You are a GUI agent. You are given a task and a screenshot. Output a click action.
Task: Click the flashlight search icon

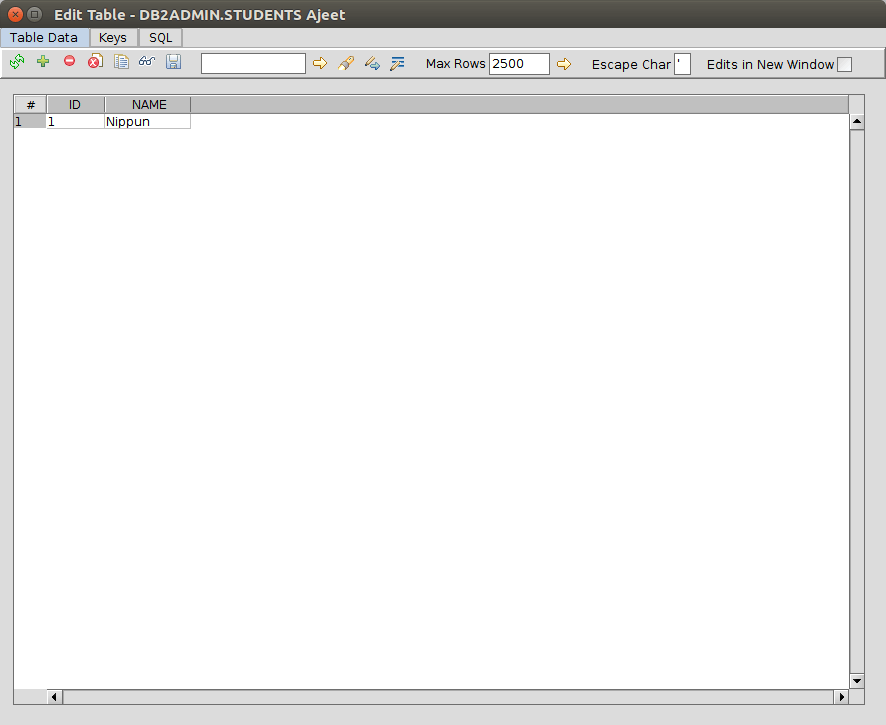[x=346, y=63]
